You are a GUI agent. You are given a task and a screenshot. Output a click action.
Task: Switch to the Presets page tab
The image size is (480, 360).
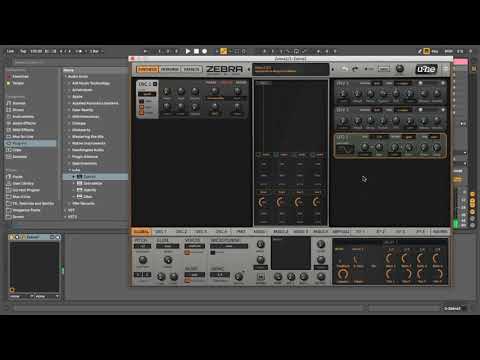tap(191, 69)
